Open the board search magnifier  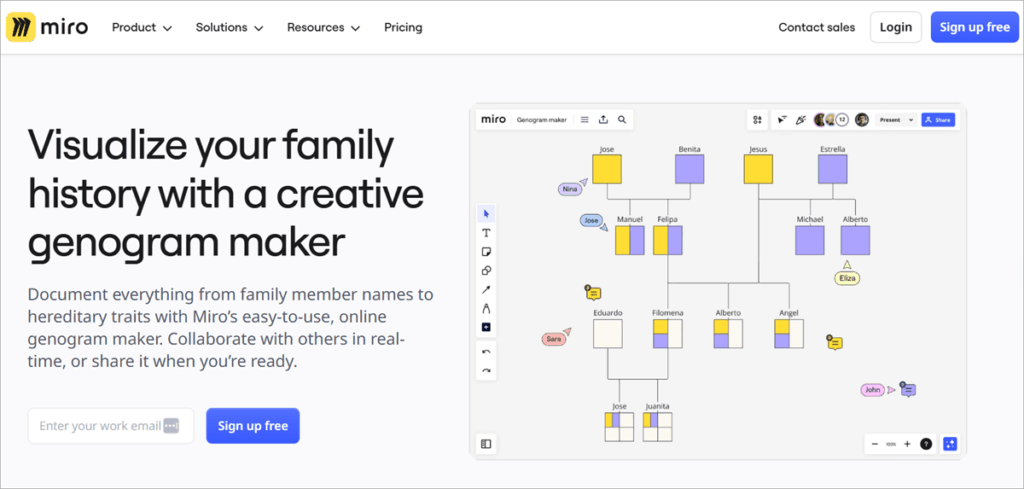(622, 120)
